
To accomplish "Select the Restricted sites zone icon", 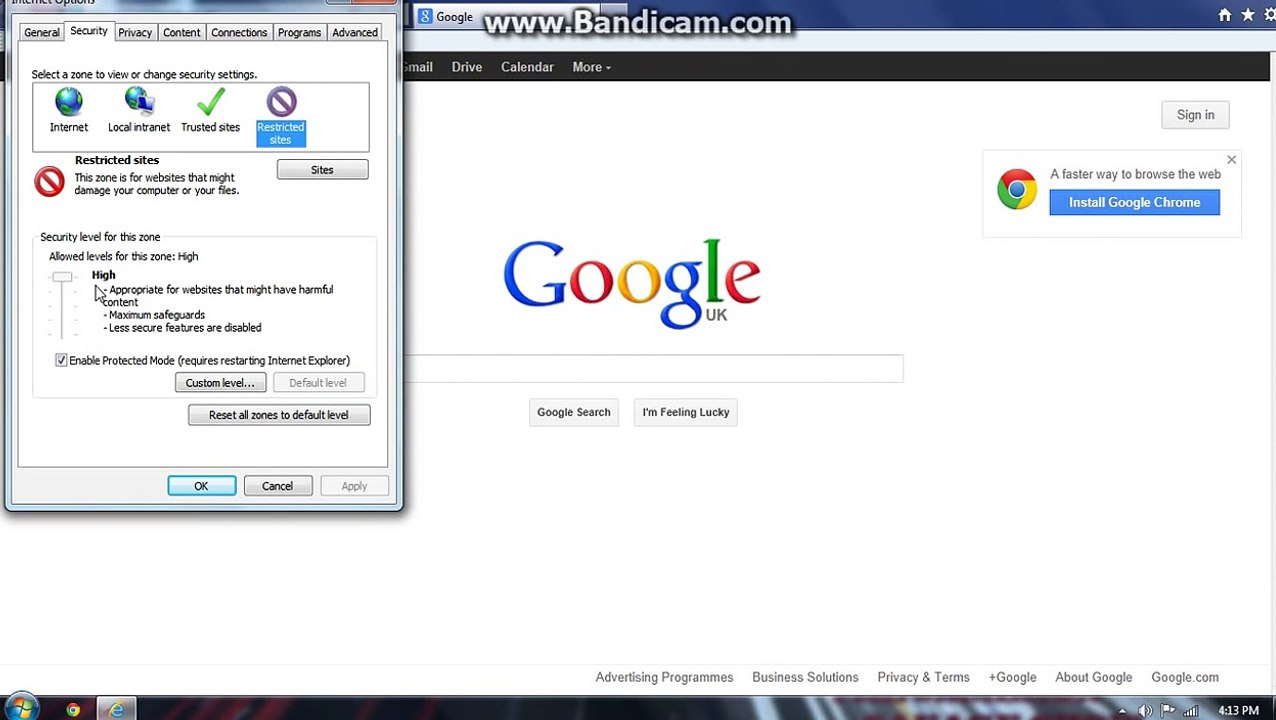I will tap(281, 102).
